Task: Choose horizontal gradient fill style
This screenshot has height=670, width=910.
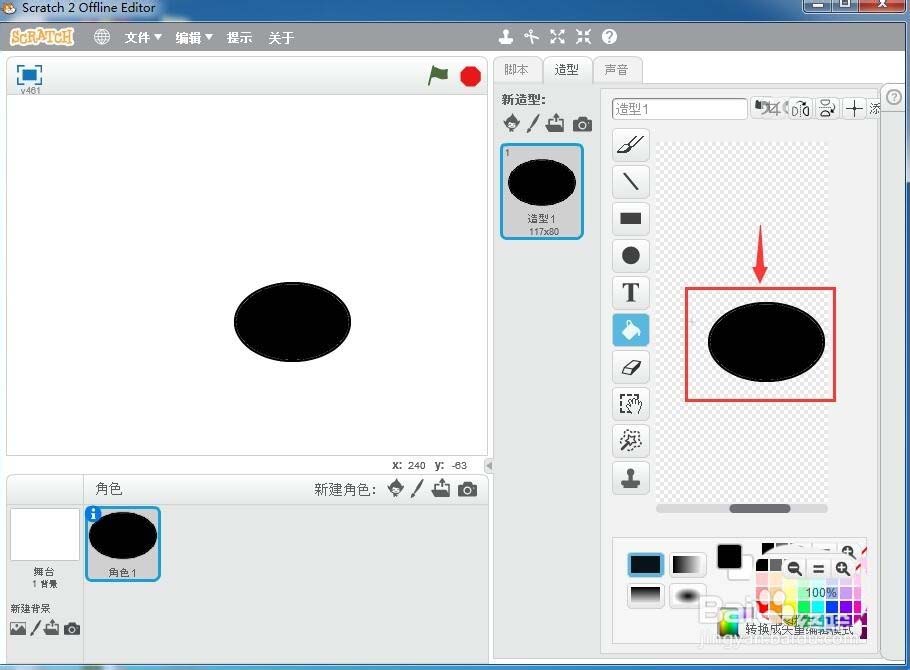Action: 687,564
